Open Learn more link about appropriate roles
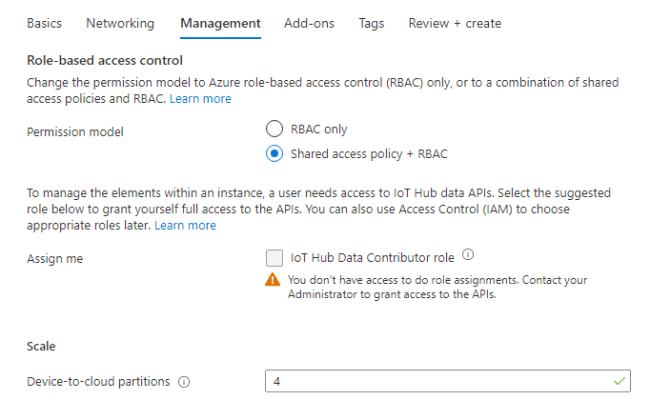The image size is (650, 400). pos(185,225)
